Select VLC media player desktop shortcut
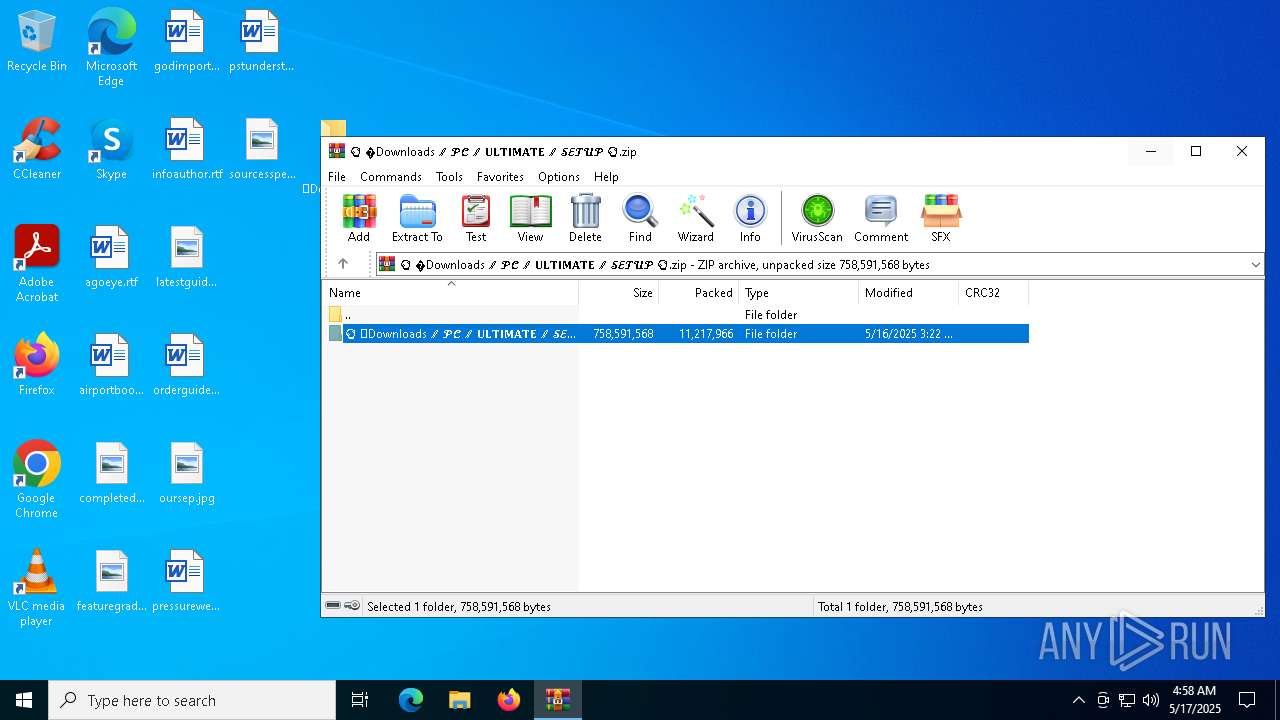The height and width of the screenshot is (720, 1280). coord(37,588)
